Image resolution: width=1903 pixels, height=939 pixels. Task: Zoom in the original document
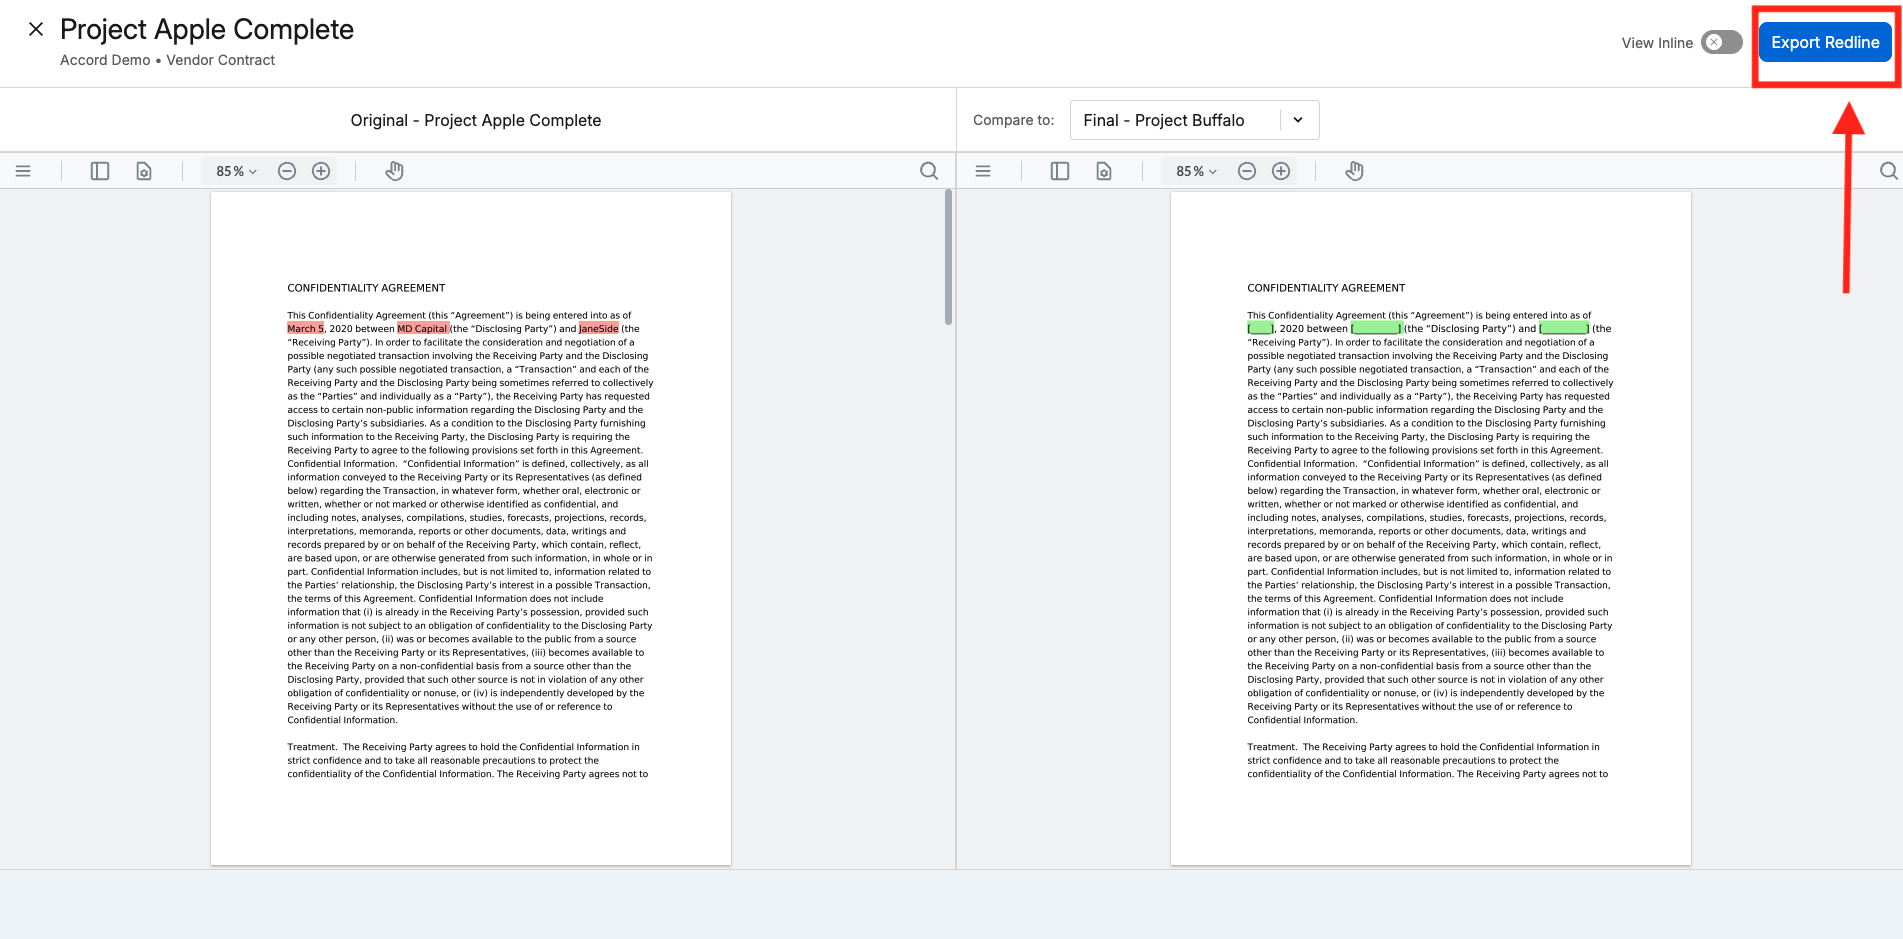[x=321, y=171]
